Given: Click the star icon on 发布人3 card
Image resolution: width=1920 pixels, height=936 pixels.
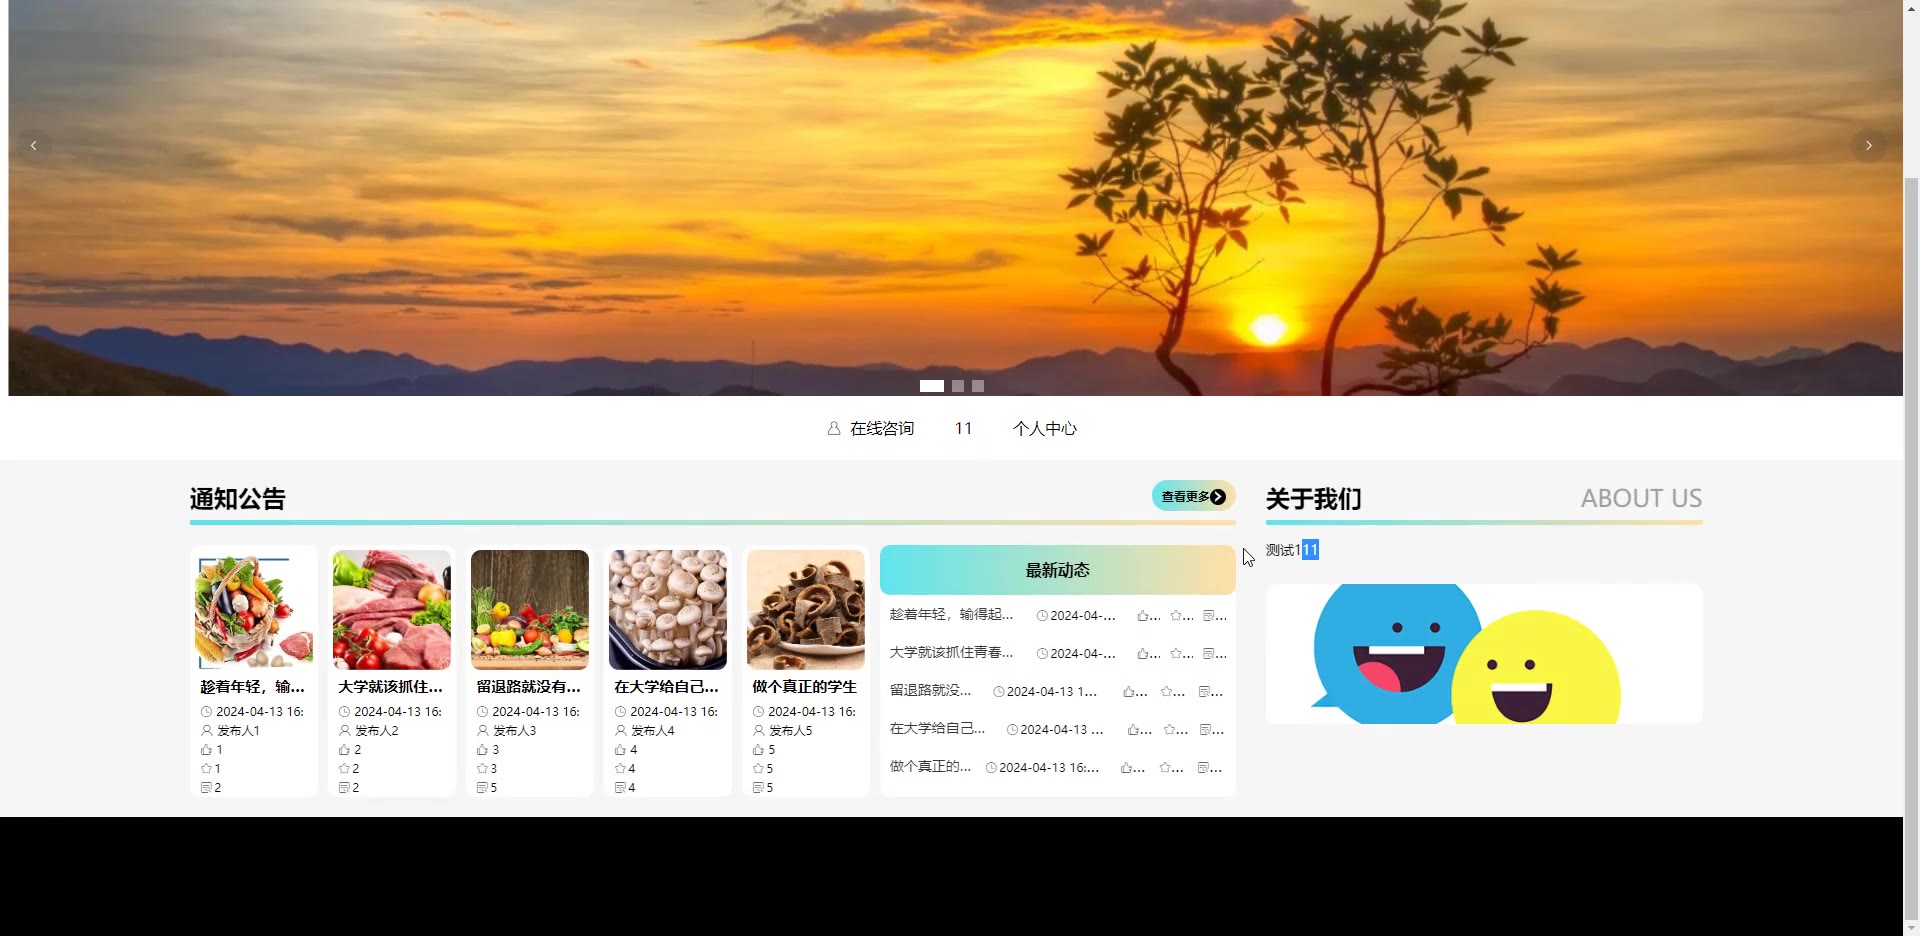Looking at the screenshot, I should coord(482,769).
